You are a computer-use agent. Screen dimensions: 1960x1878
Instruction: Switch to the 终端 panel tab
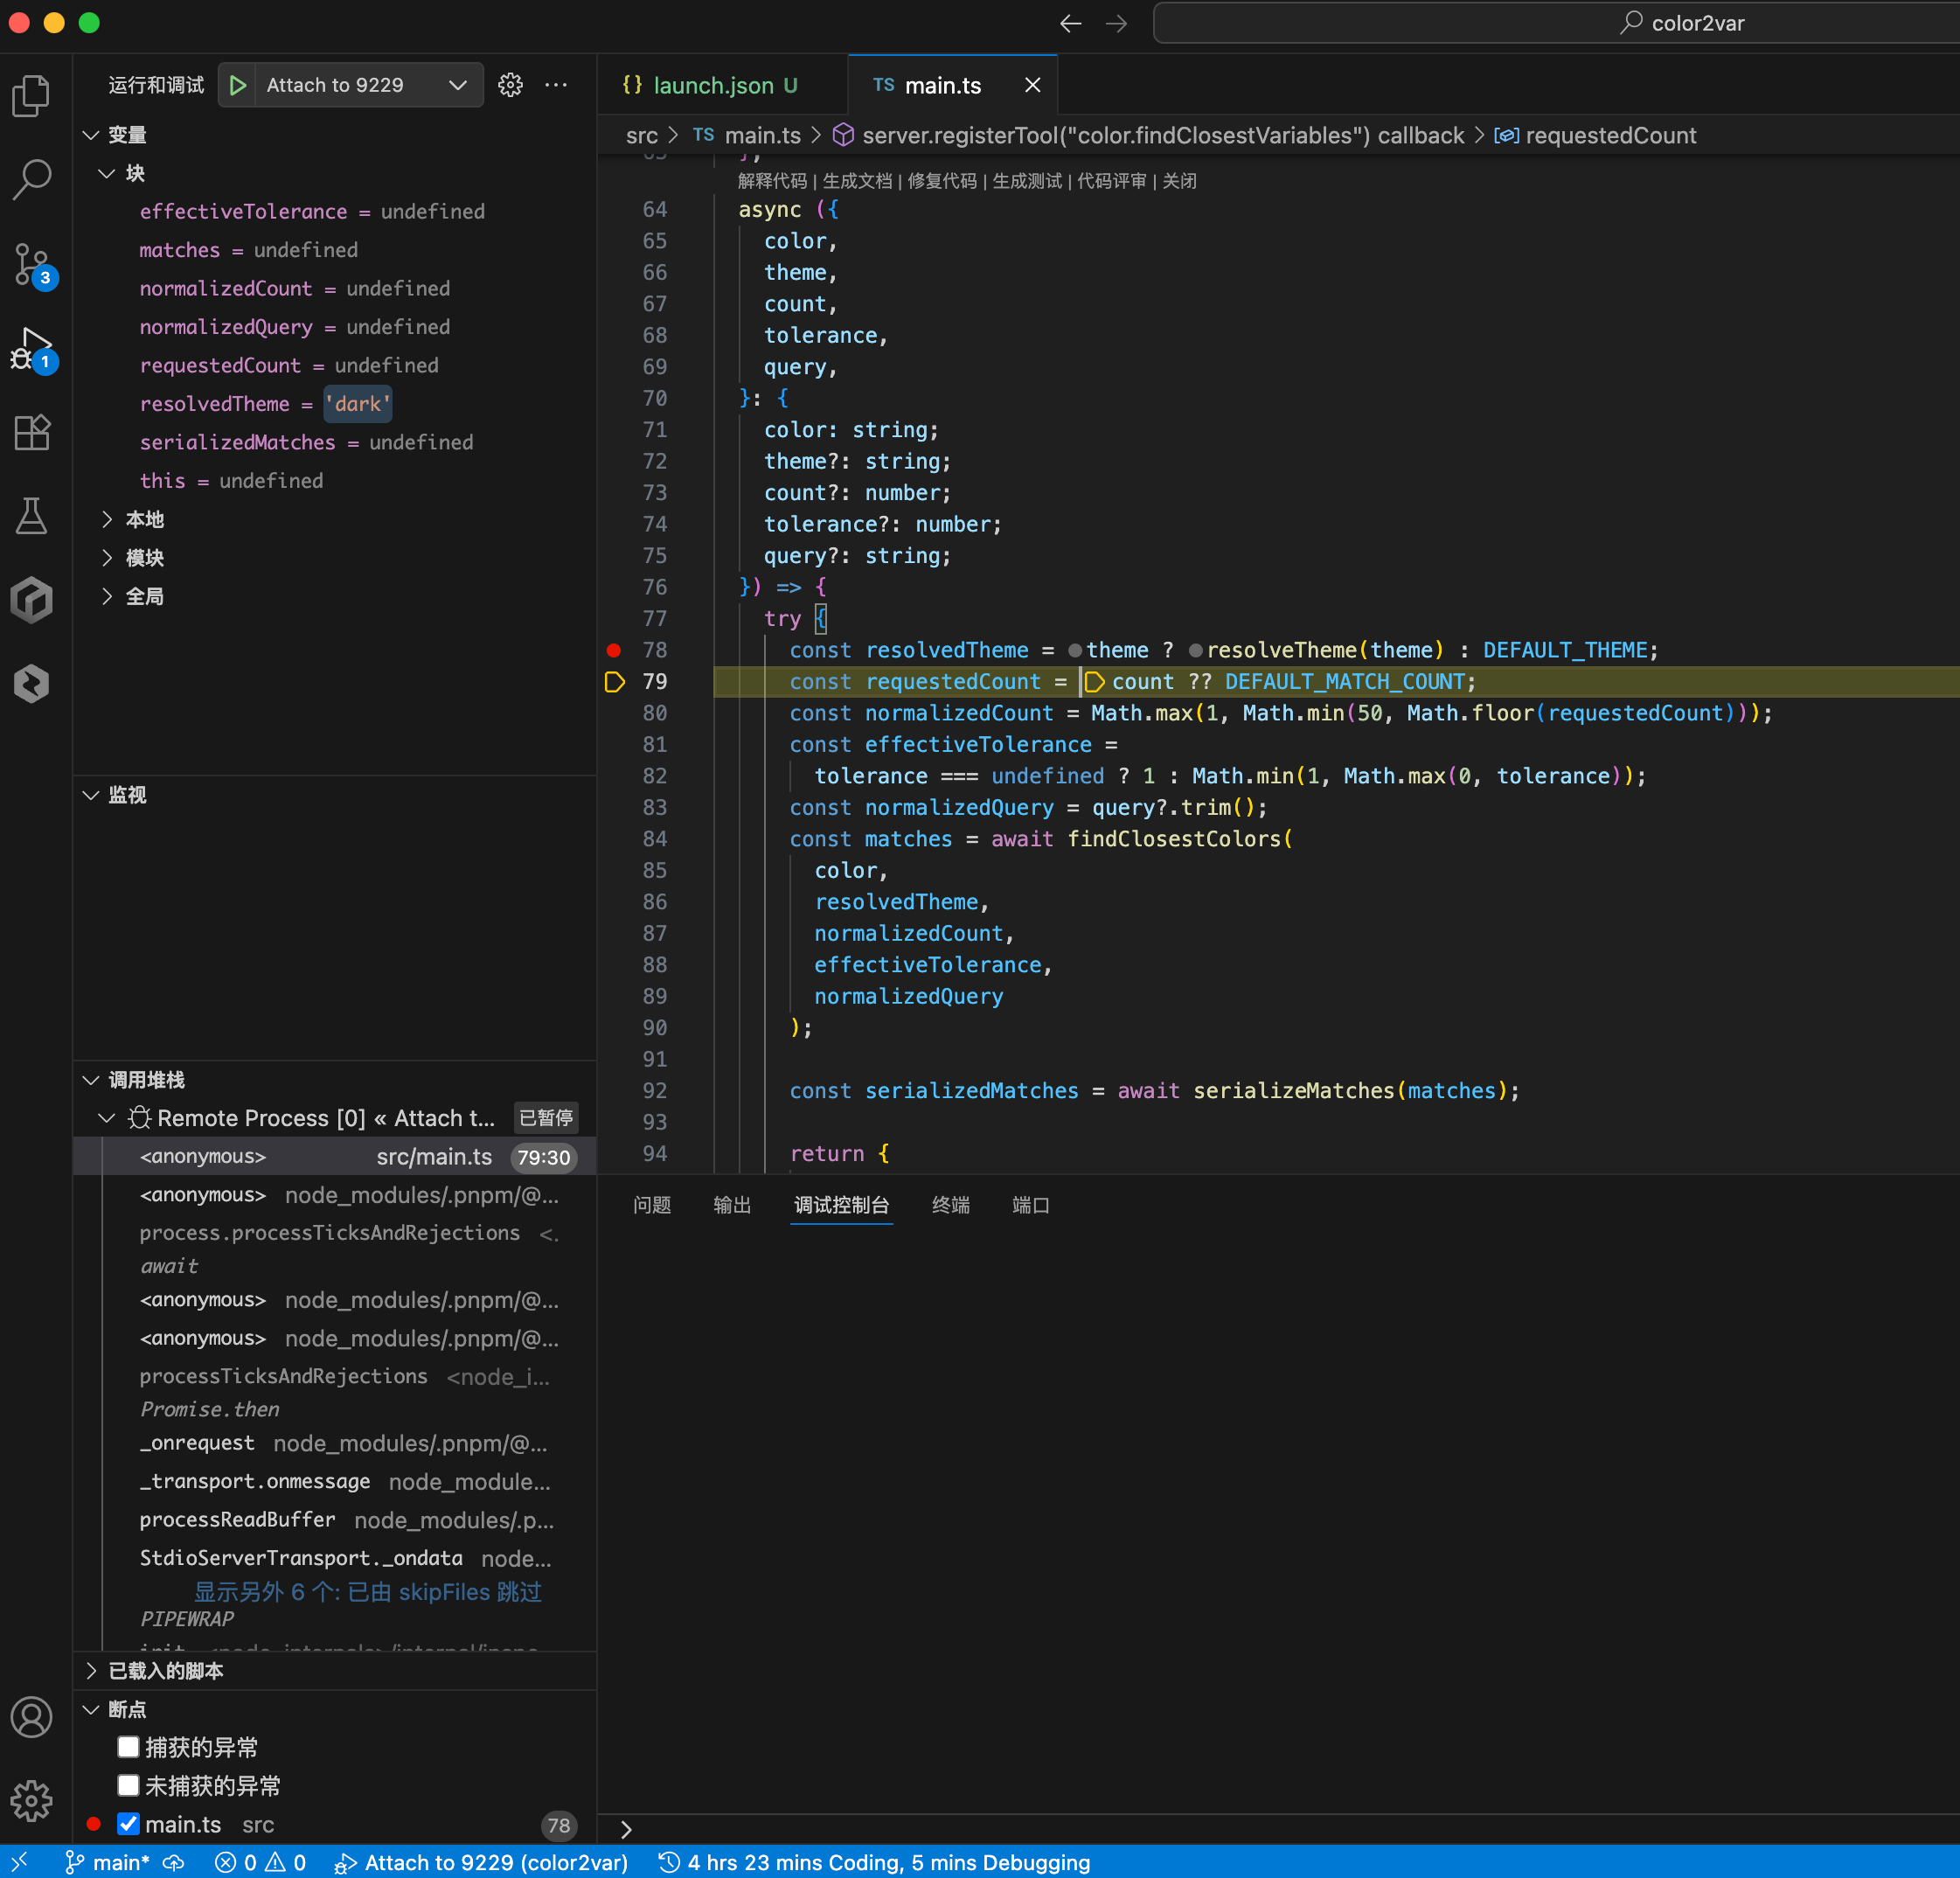pos(949,1205)
